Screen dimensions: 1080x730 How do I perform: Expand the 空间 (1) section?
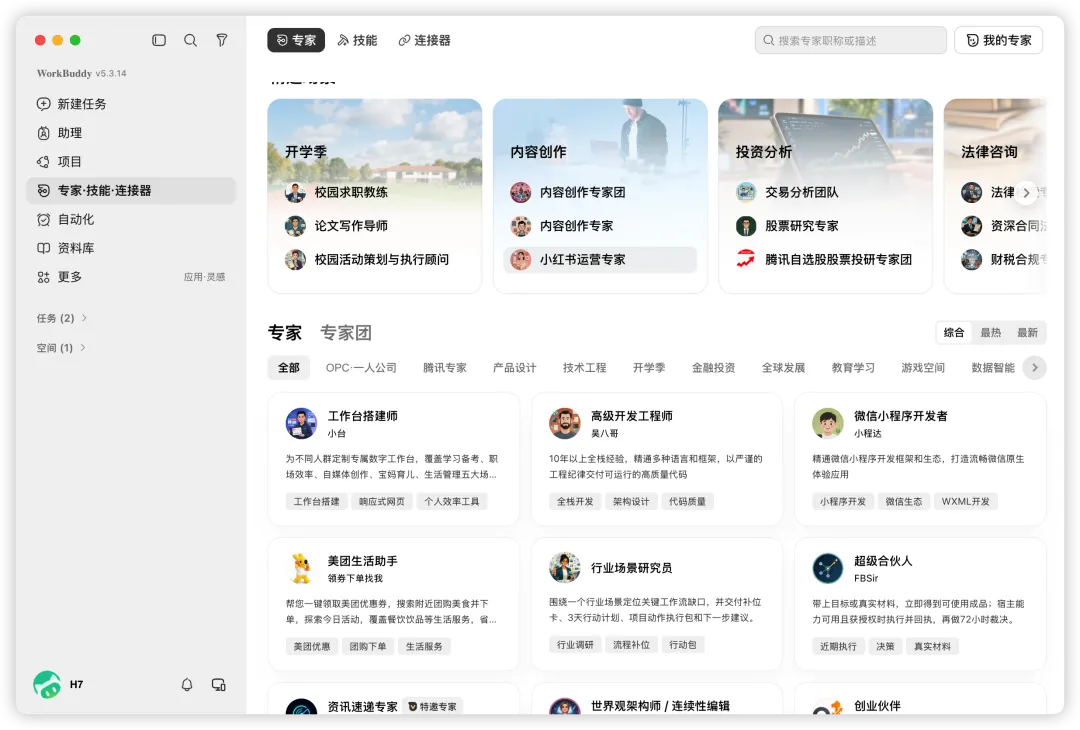pos(61,348)
